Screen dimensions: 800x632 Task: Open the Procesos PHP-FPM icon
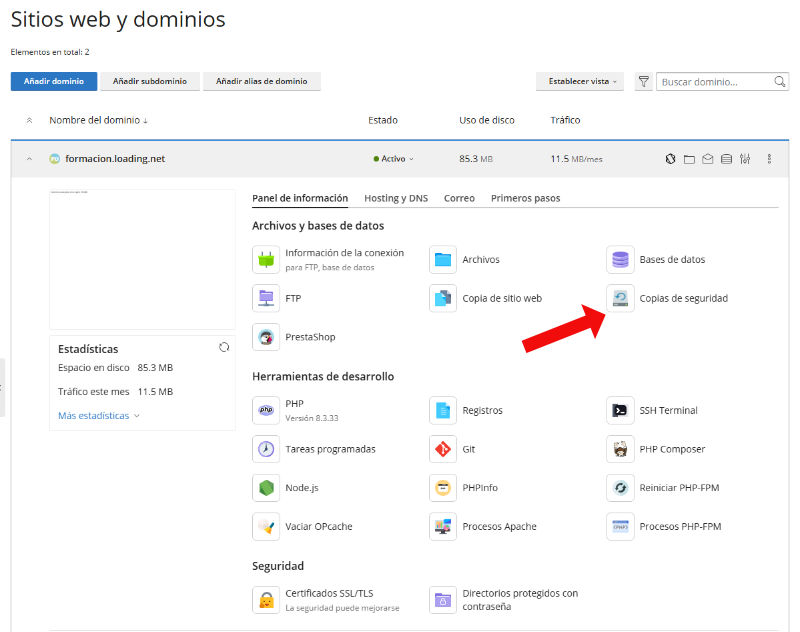[620, 526]
